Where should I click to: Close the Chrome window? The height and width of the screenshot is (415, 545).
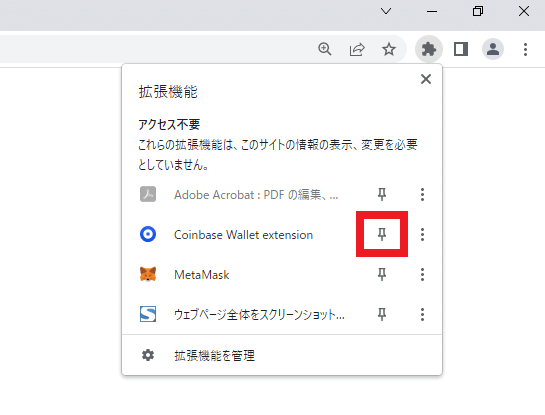pyautogui.click(x=524, y=11)
